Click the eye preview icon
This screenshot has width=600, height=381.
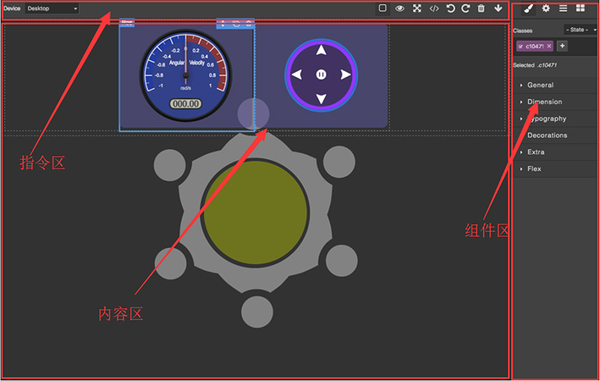[x=399, y=8]
